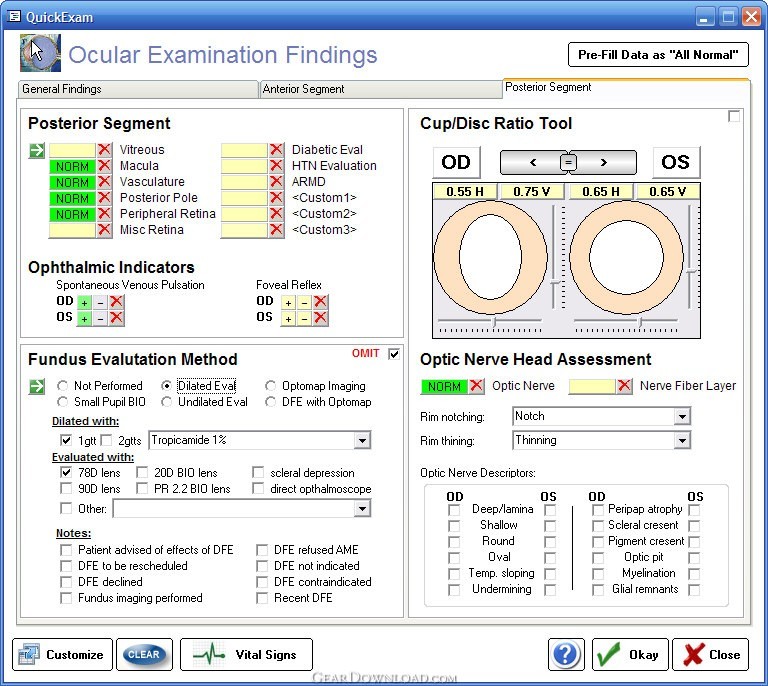Clear the Custom3 red X
Image resolution: width=768 pixels, height=686 pixels.
point(276,230)
